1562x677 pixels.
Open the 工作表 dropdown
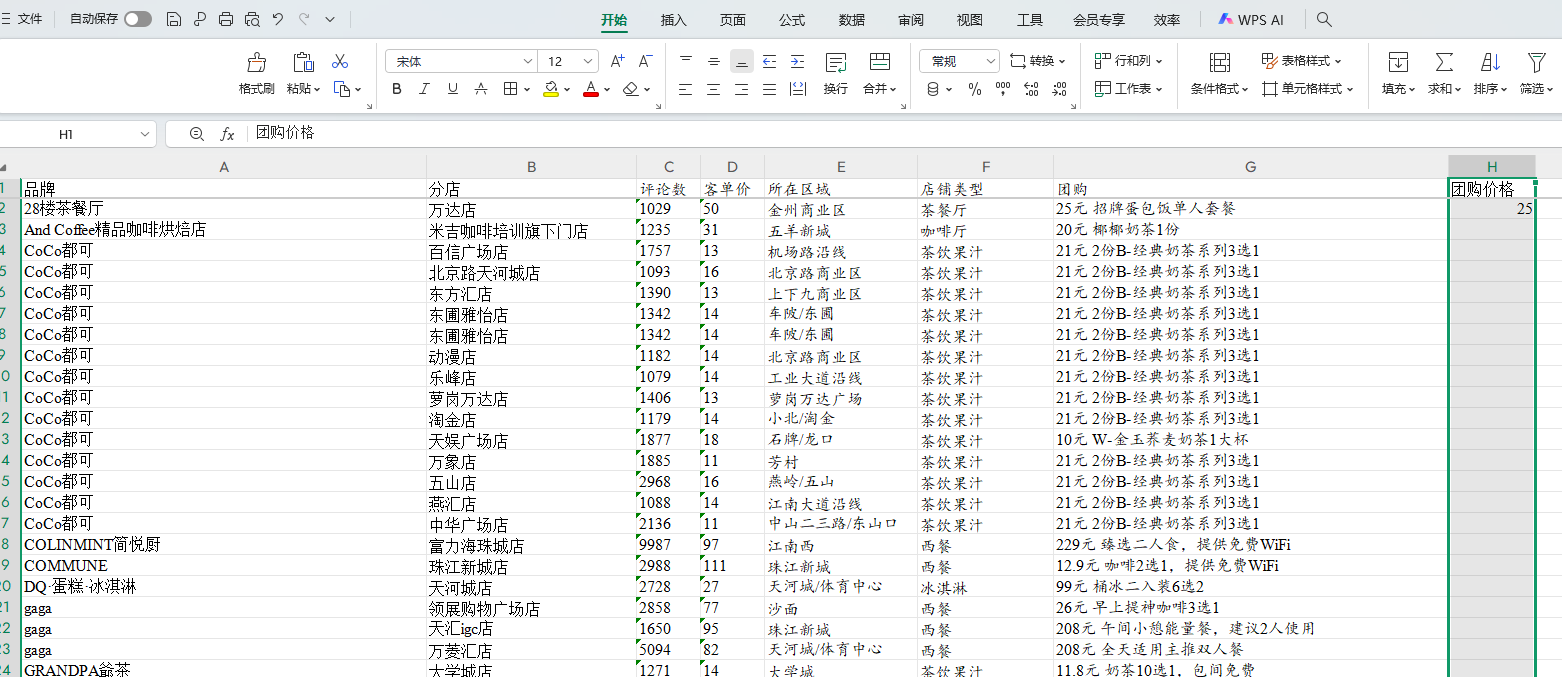[x=1129, y=89]
